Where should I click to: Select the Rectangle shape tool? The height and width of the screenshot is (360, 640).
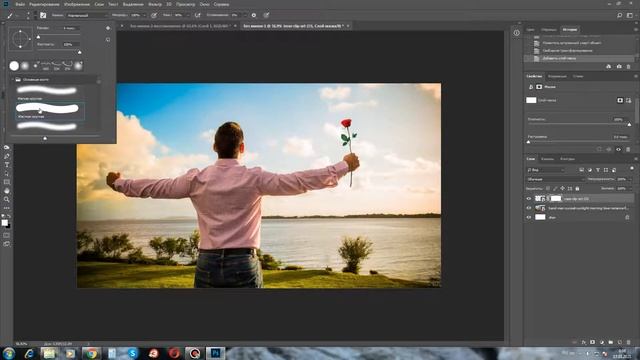pyautogui.click(x=7, y=182)
